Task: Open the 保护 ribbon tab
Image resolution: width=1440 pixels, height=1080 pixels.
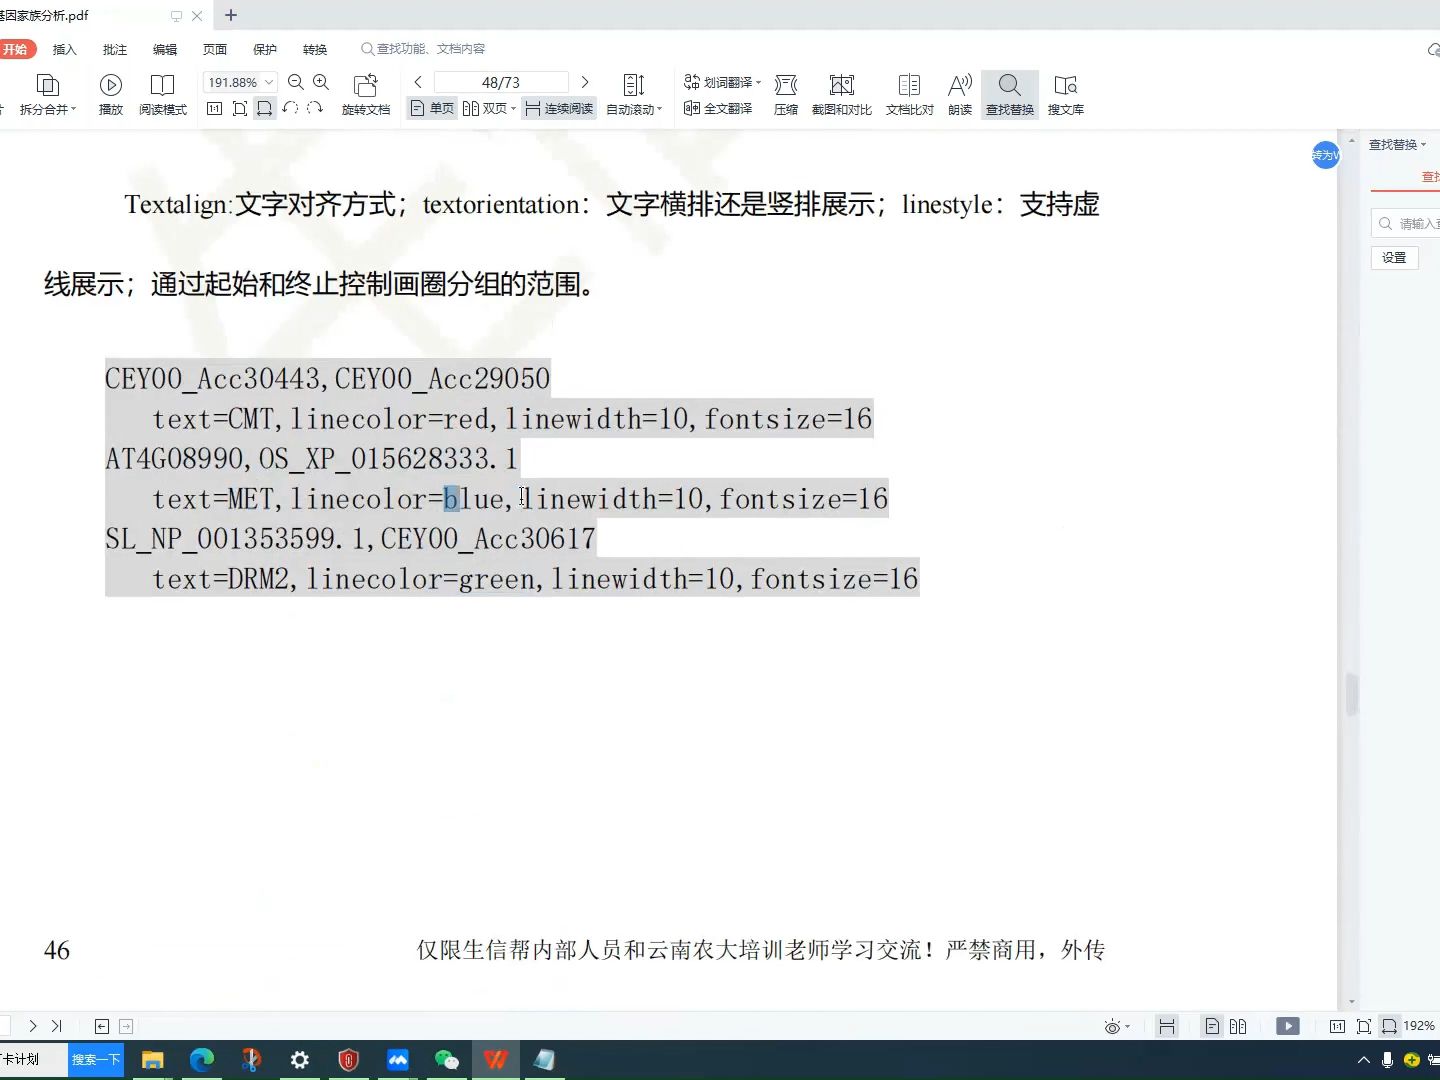Action: tap(265, 49)
